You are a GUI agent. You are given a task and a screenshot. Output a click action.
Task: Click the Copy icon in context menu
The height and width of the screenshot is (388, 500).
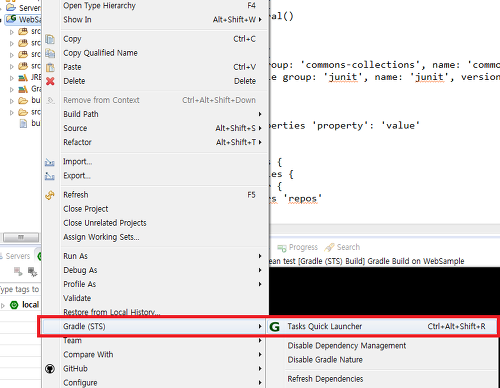[50, 39]
